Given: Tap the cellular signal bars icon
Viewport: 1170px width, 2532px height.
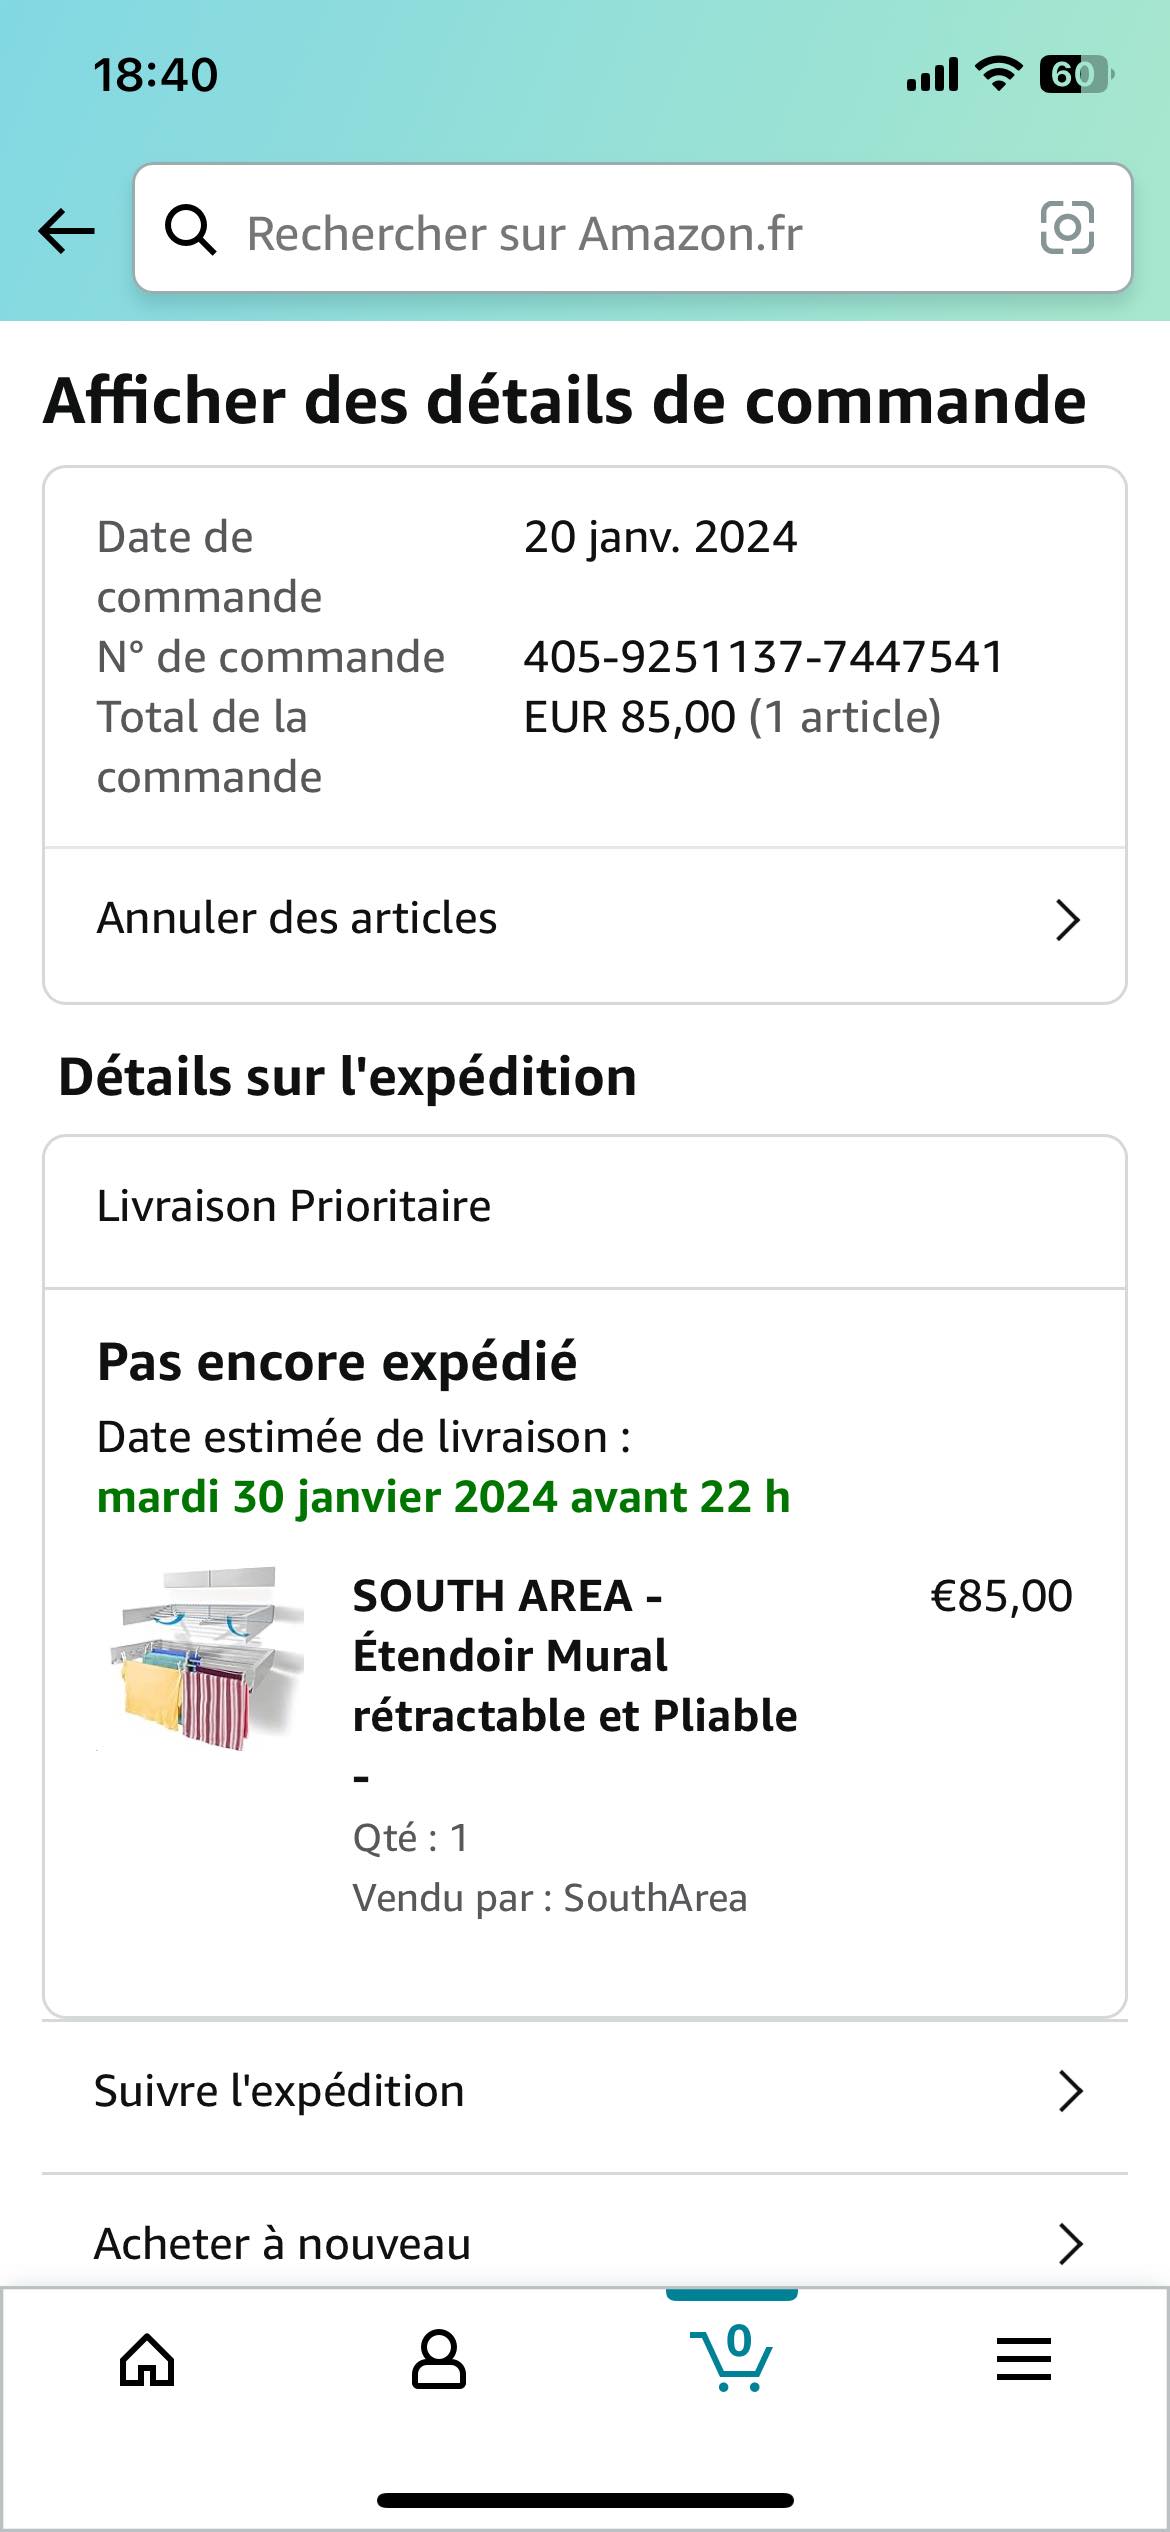Looking at the screenshot, I should 932,75.
